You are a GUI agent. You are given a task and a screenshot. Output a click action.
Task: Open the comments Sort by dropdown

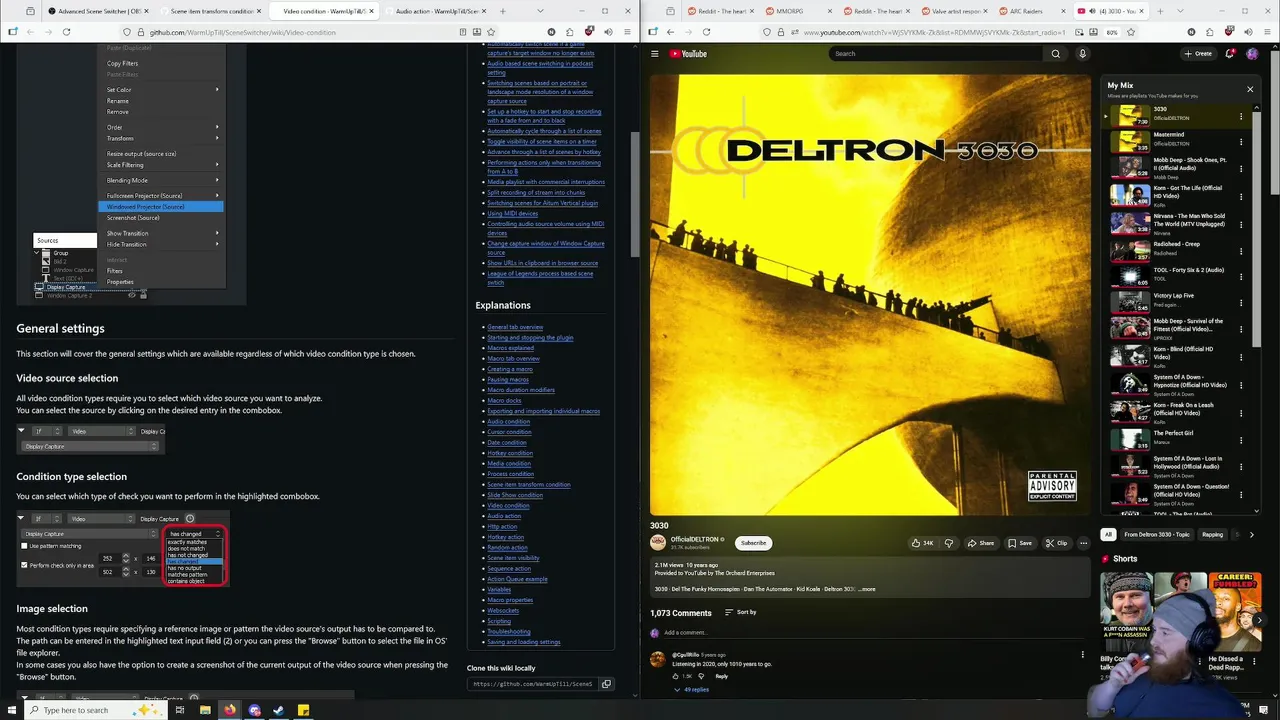click(739, 612)
